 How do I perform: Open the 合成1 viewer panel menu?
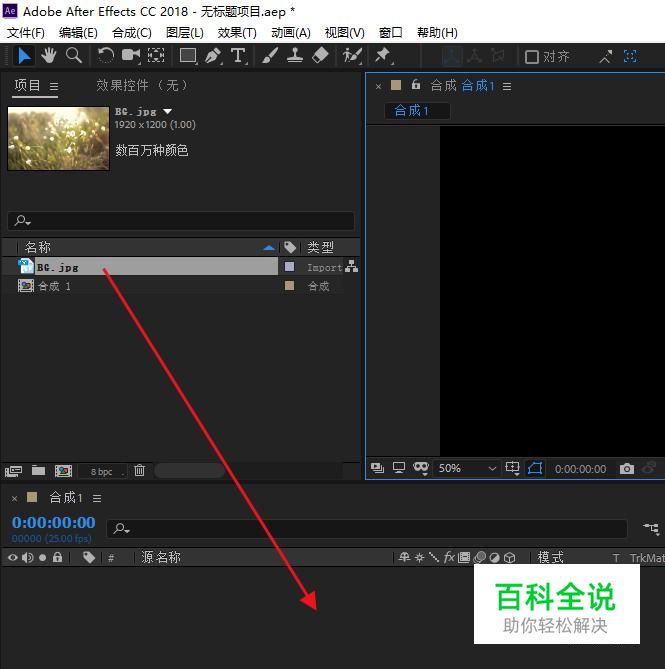pyautogui.click(x=507, y=87)
